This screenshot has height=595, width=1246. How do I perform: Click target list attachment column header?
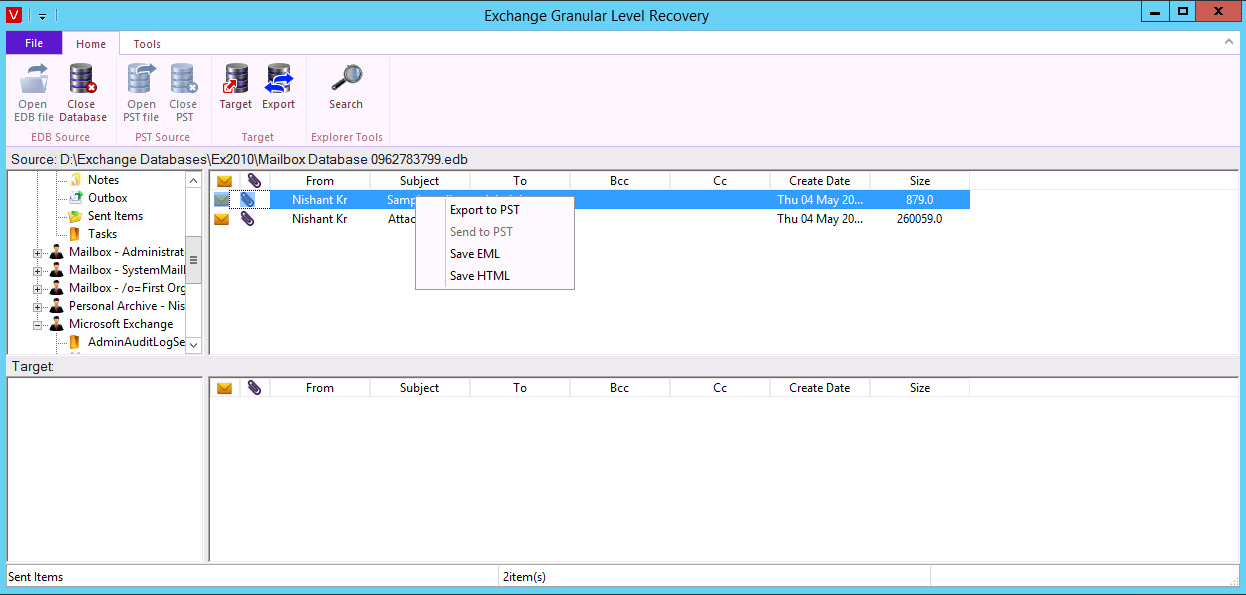(x=255, y=388)
